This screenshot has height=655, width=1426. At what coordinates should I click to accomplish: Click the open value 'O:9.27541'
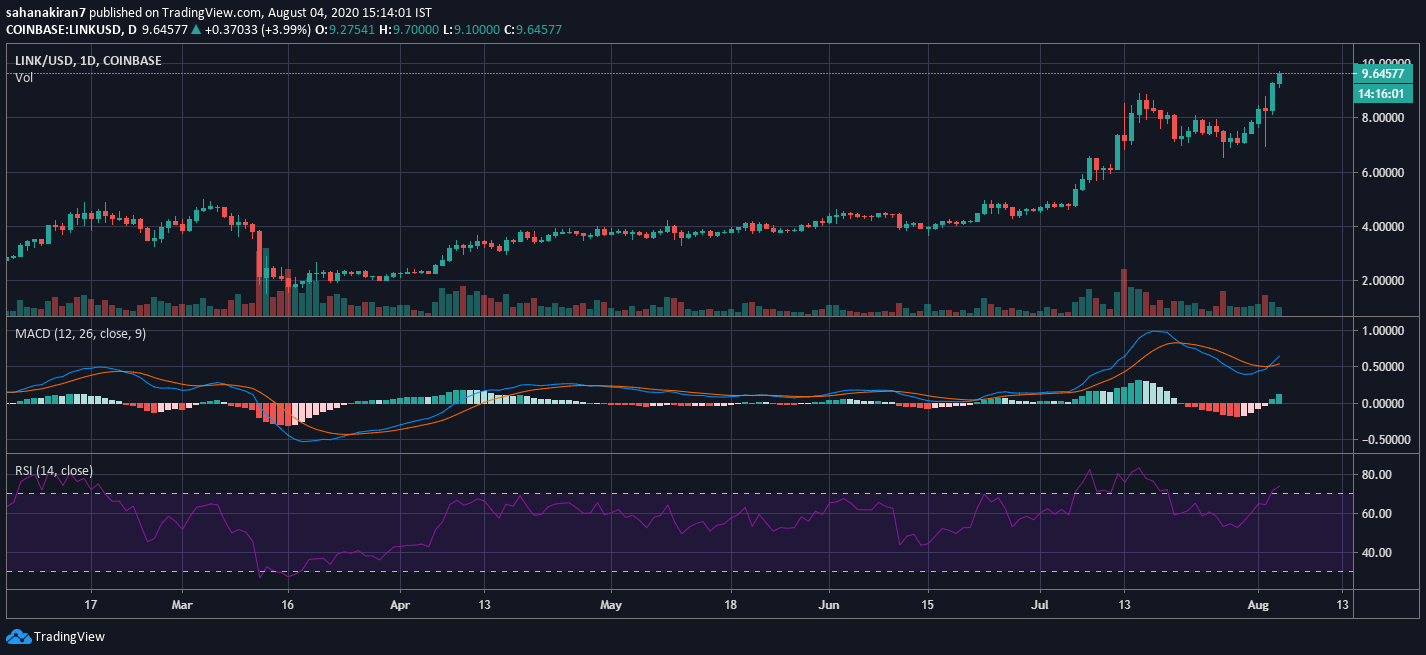tap(347, 30)
